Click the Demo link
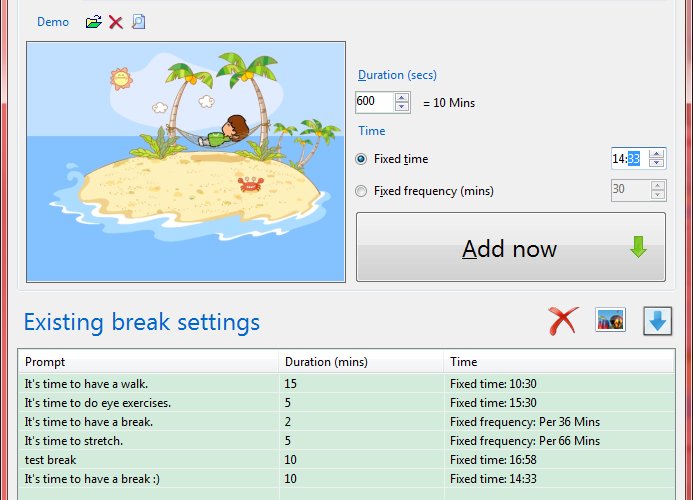Viewport: 693px width, 500px height. pyautogui.click(x=53, y=22)
